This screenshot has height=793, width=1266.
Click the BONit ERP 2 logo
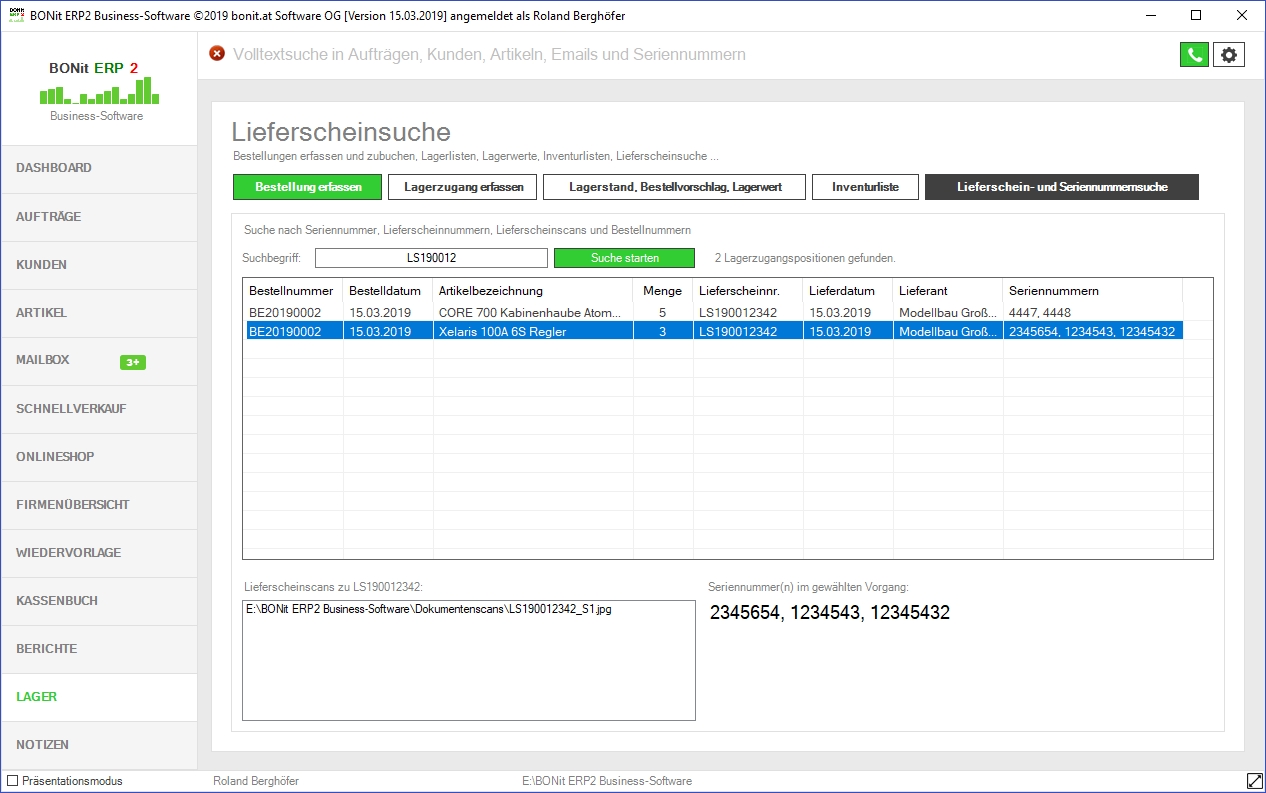point(97,90)
